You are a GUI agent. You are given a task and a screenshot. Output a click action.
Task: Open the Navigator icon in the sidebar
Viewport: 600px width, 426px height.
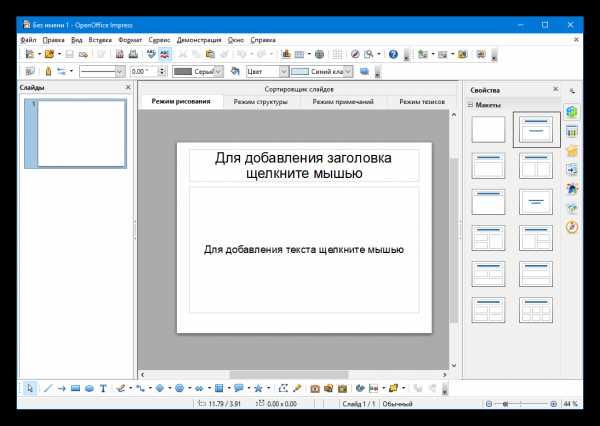pos(572,227)
